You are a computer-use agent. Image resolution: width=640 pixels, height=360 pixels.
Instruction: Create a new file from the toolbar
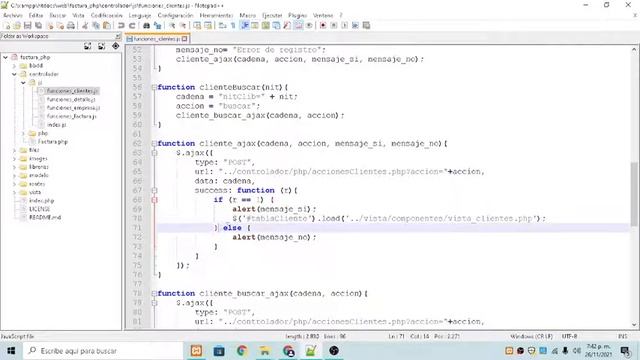[7, 26]
